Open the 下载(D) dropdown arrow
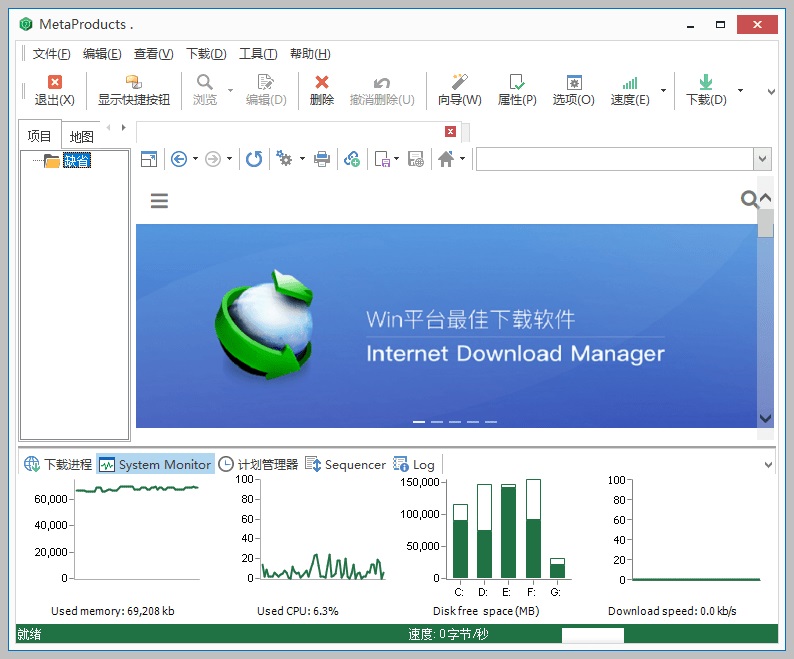794x659 pixels. pyautogui.click(x=740, y=90)
